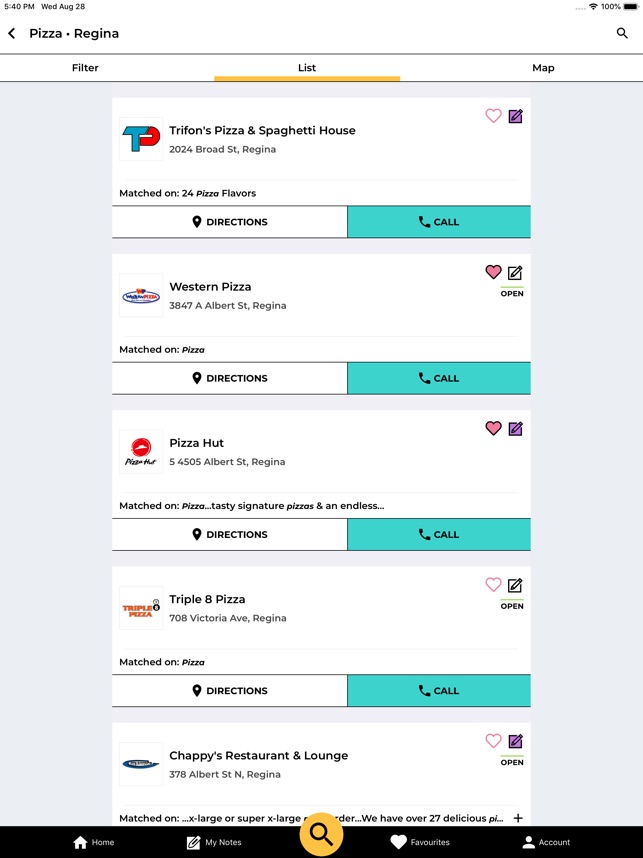643x858 pixels.
Task: Call Pizza Hut
Action: click(438, 534)
